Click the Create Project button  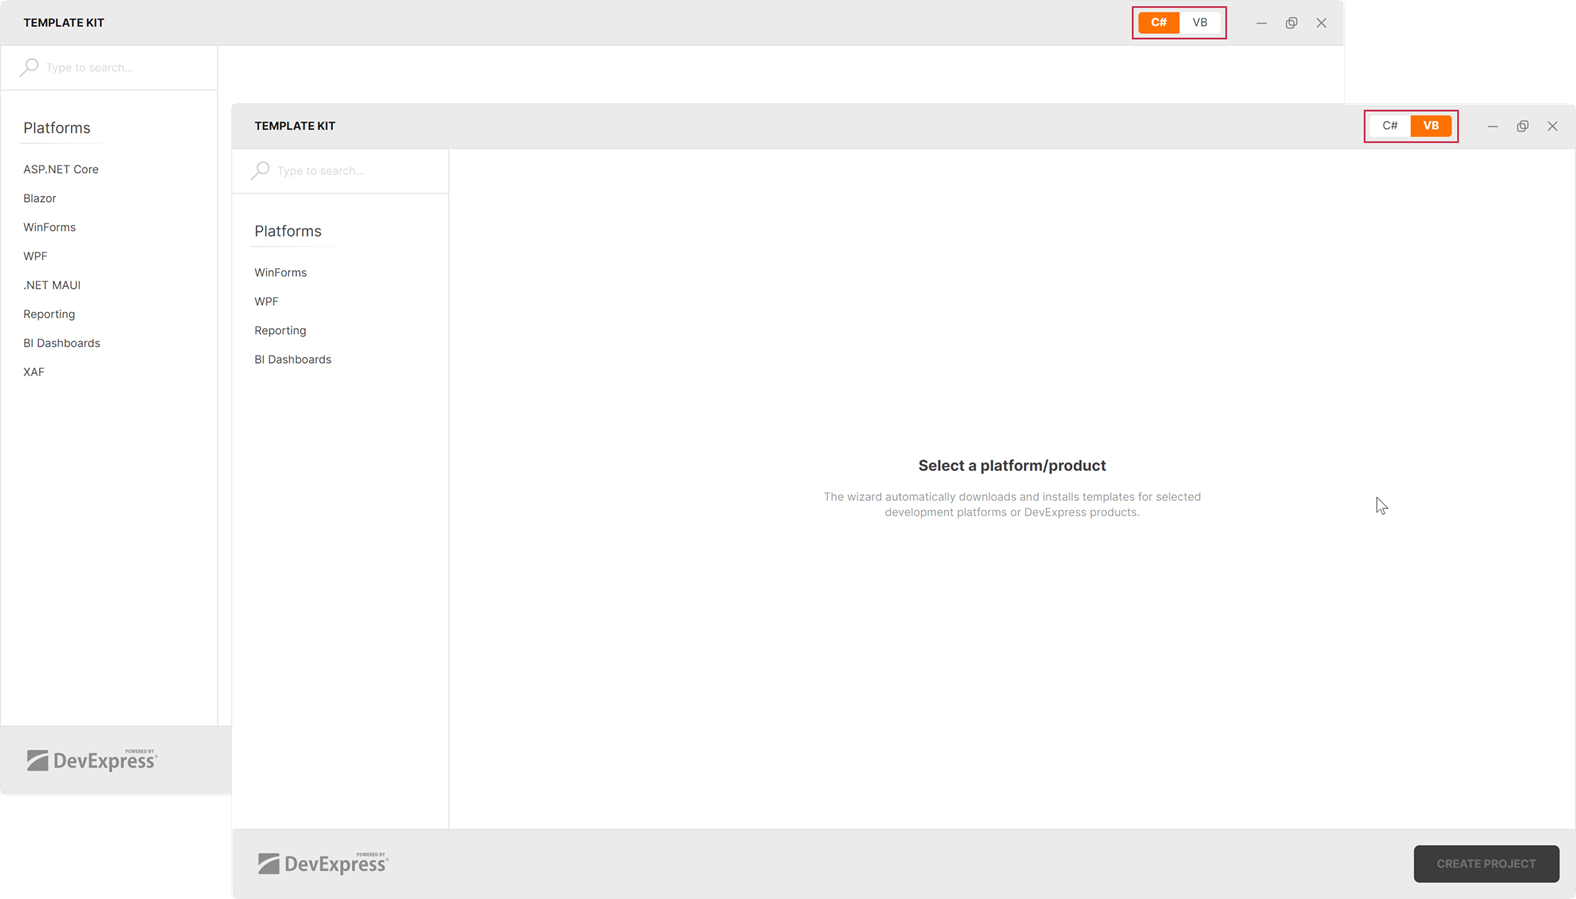[1486, 864]
